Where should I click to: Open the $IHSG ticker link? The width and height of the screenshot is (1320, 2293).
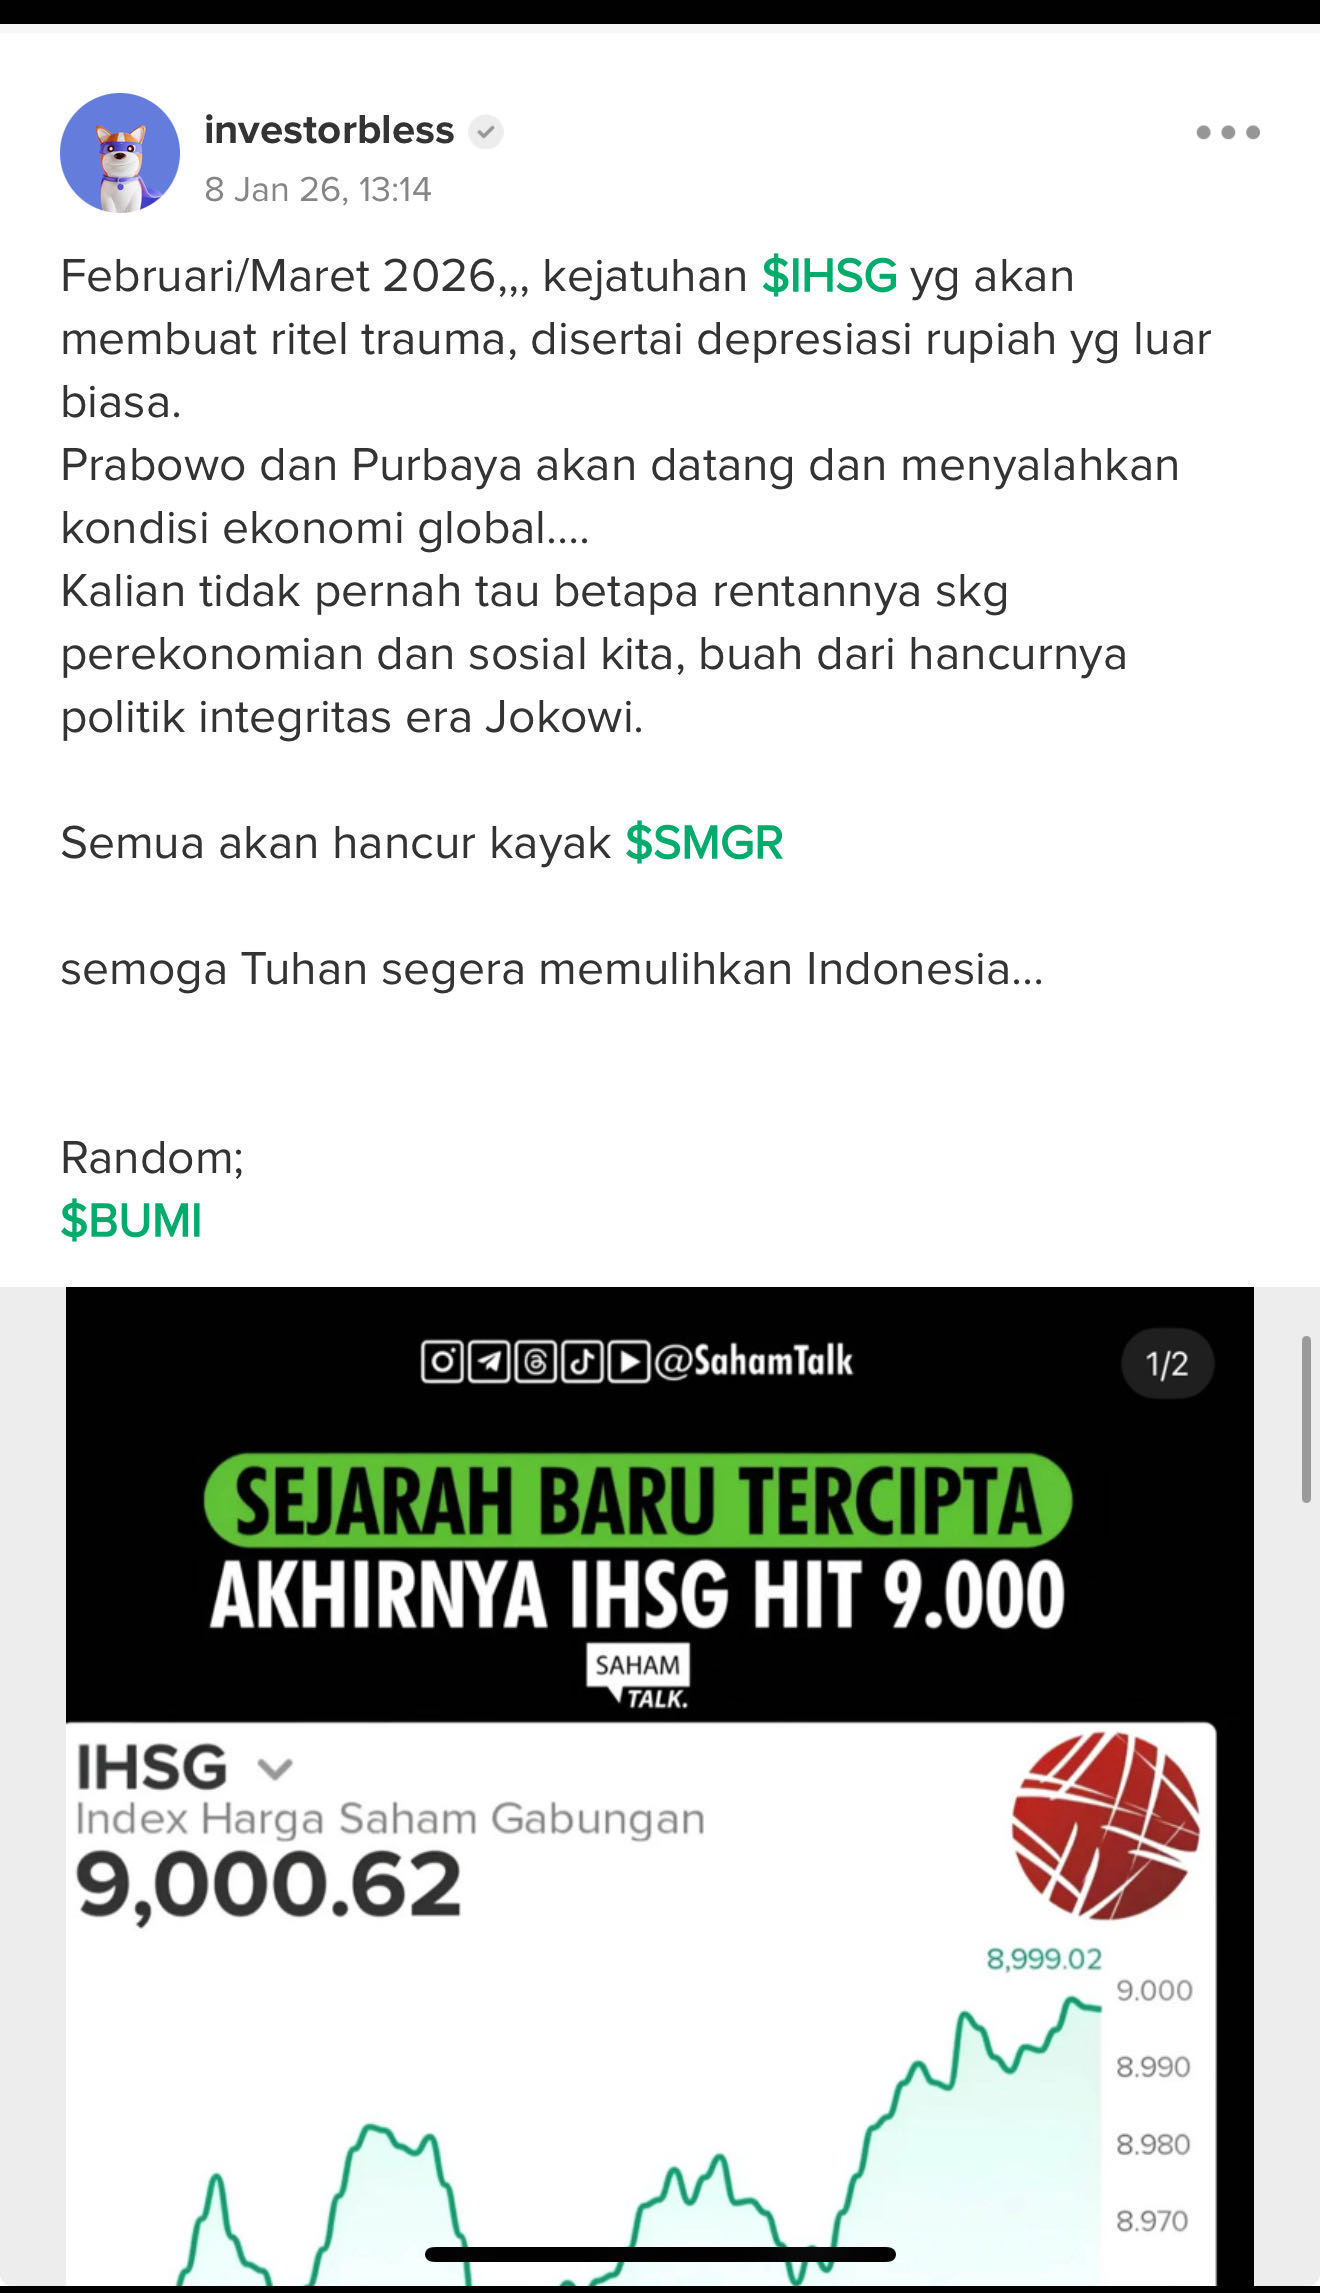click(x=829, y=276)
